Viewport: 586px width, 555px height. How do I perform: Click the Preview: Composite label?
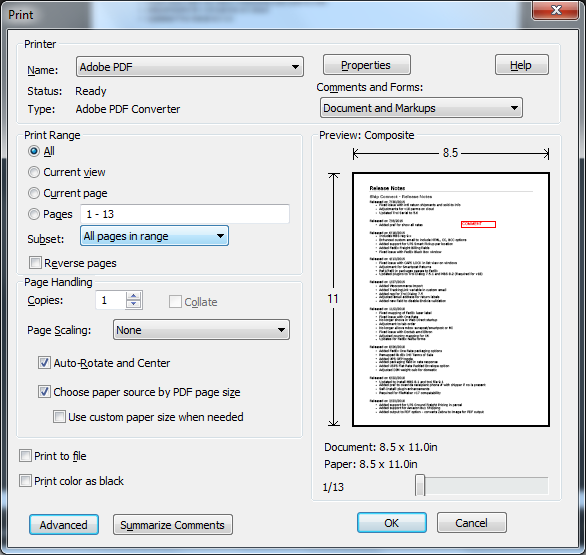pyautogui.click(x=366, y=135)
